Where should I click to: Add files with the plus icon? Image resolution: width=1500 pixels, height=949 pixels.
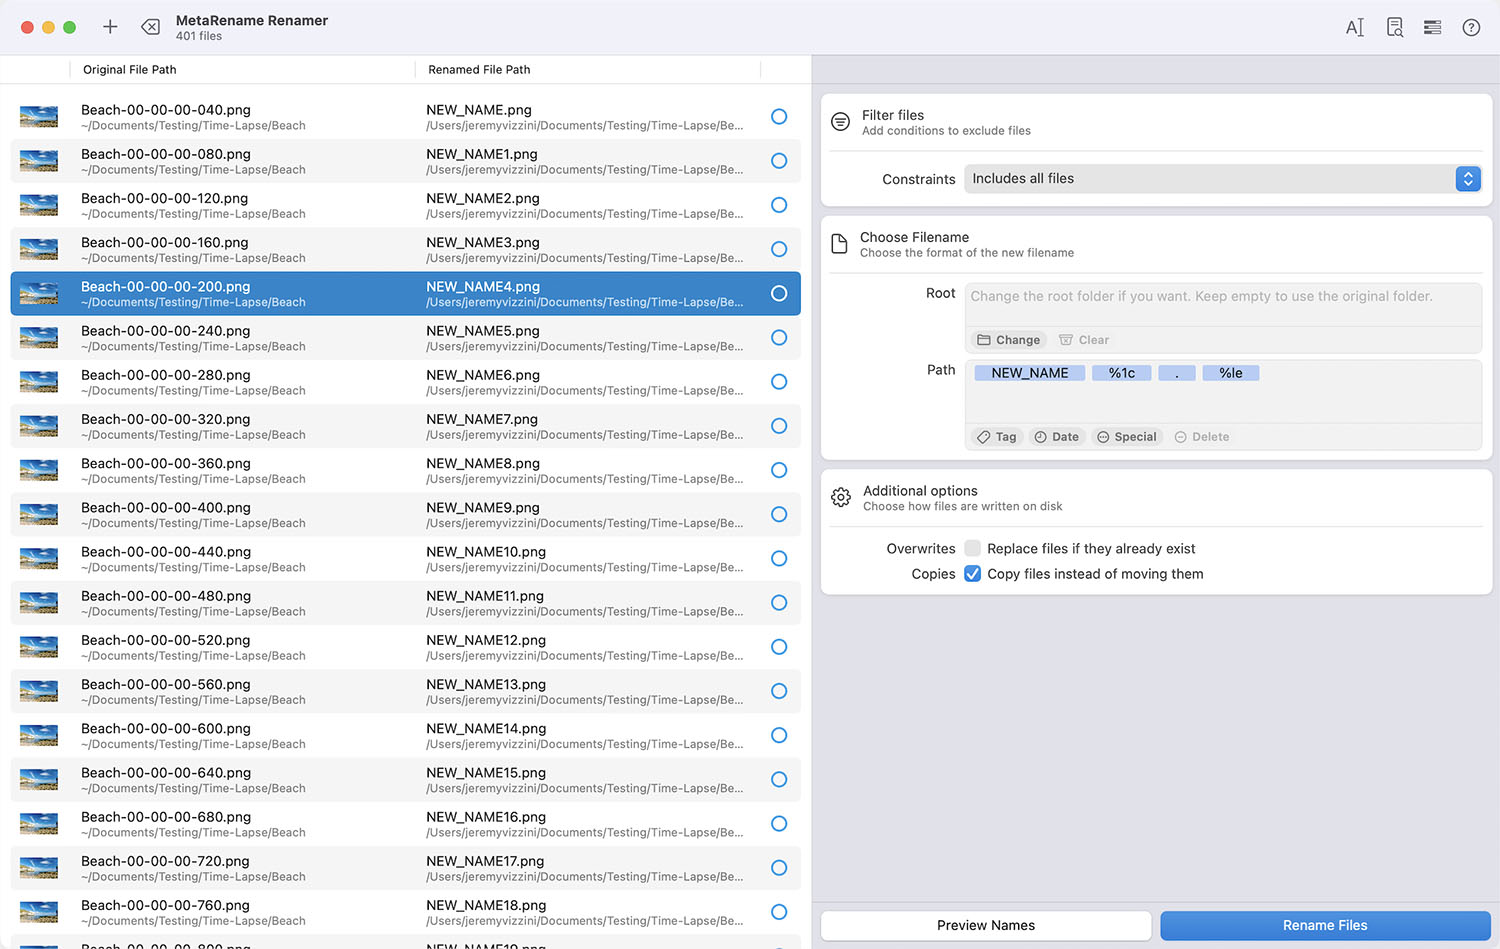(x=110, y=27)
